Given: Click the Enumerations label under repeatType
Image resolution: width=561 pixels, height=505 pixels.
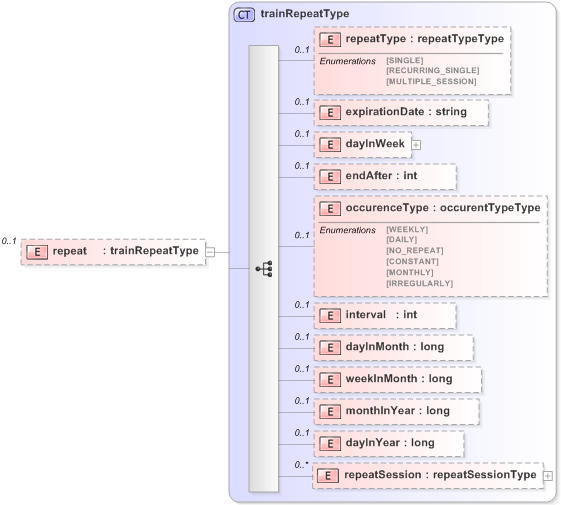Looking at the screenshot, I should click(347, 61).
